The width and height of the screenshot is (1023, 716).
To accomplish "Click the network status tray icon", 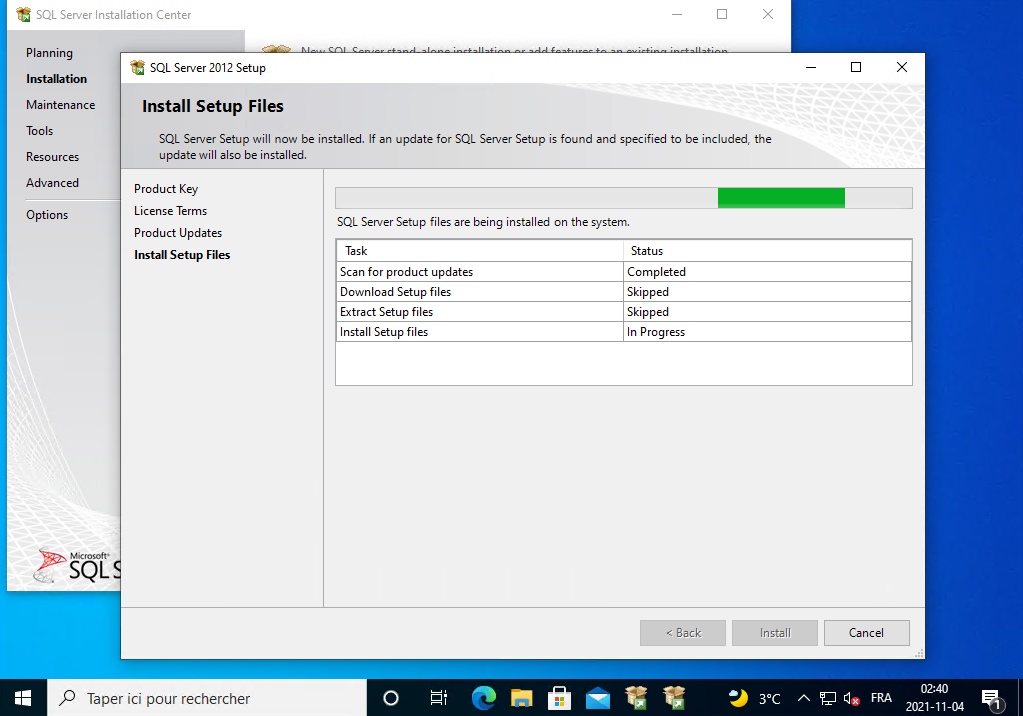I will click(x=828, y=698).
